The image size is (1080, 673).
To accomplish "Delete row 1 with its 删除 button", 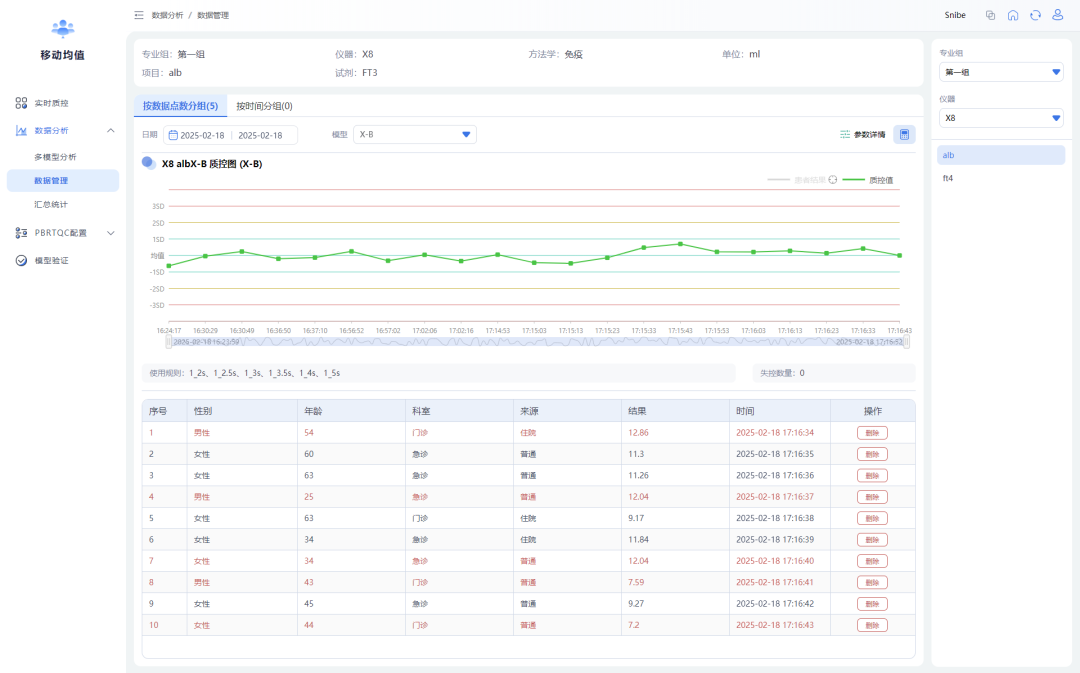I will point(871,433).
